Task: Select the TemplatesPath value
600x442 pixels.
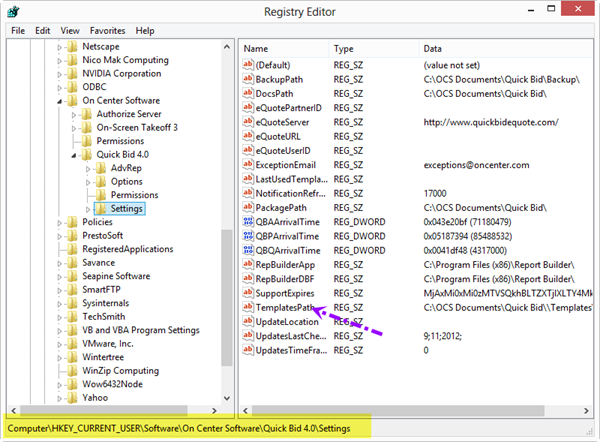Action: (285, 307)
